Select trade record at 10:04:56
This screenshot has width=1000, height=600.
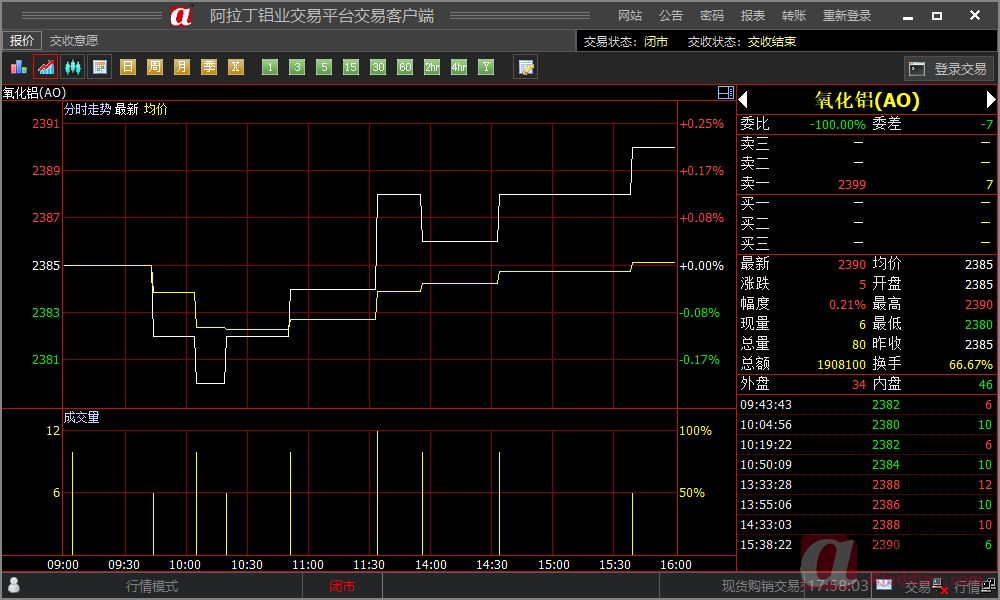click(x=866, y=424)
